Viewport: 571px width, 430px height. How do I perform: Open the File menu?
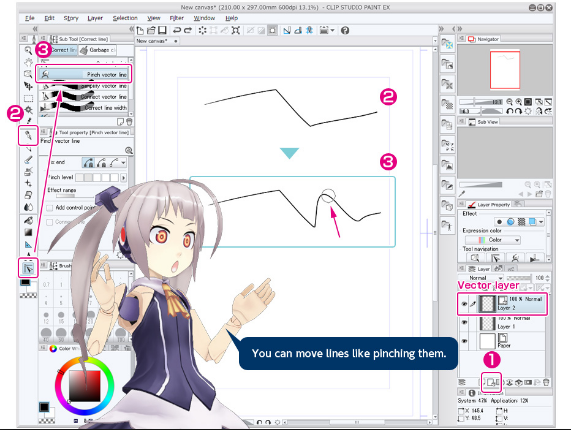(30, 18)
